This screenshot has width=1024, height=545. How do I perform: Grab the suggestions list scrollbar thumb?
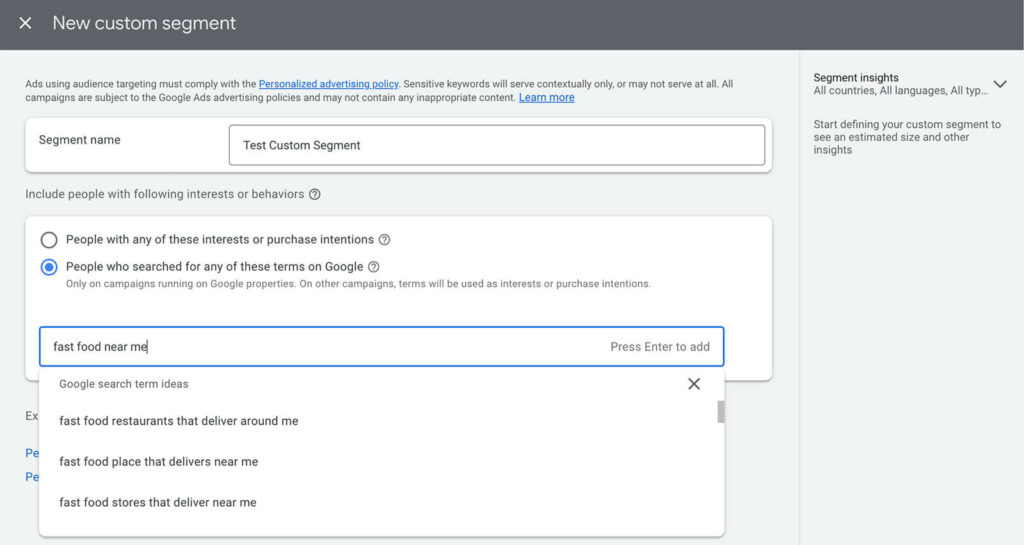pos(721,412)
